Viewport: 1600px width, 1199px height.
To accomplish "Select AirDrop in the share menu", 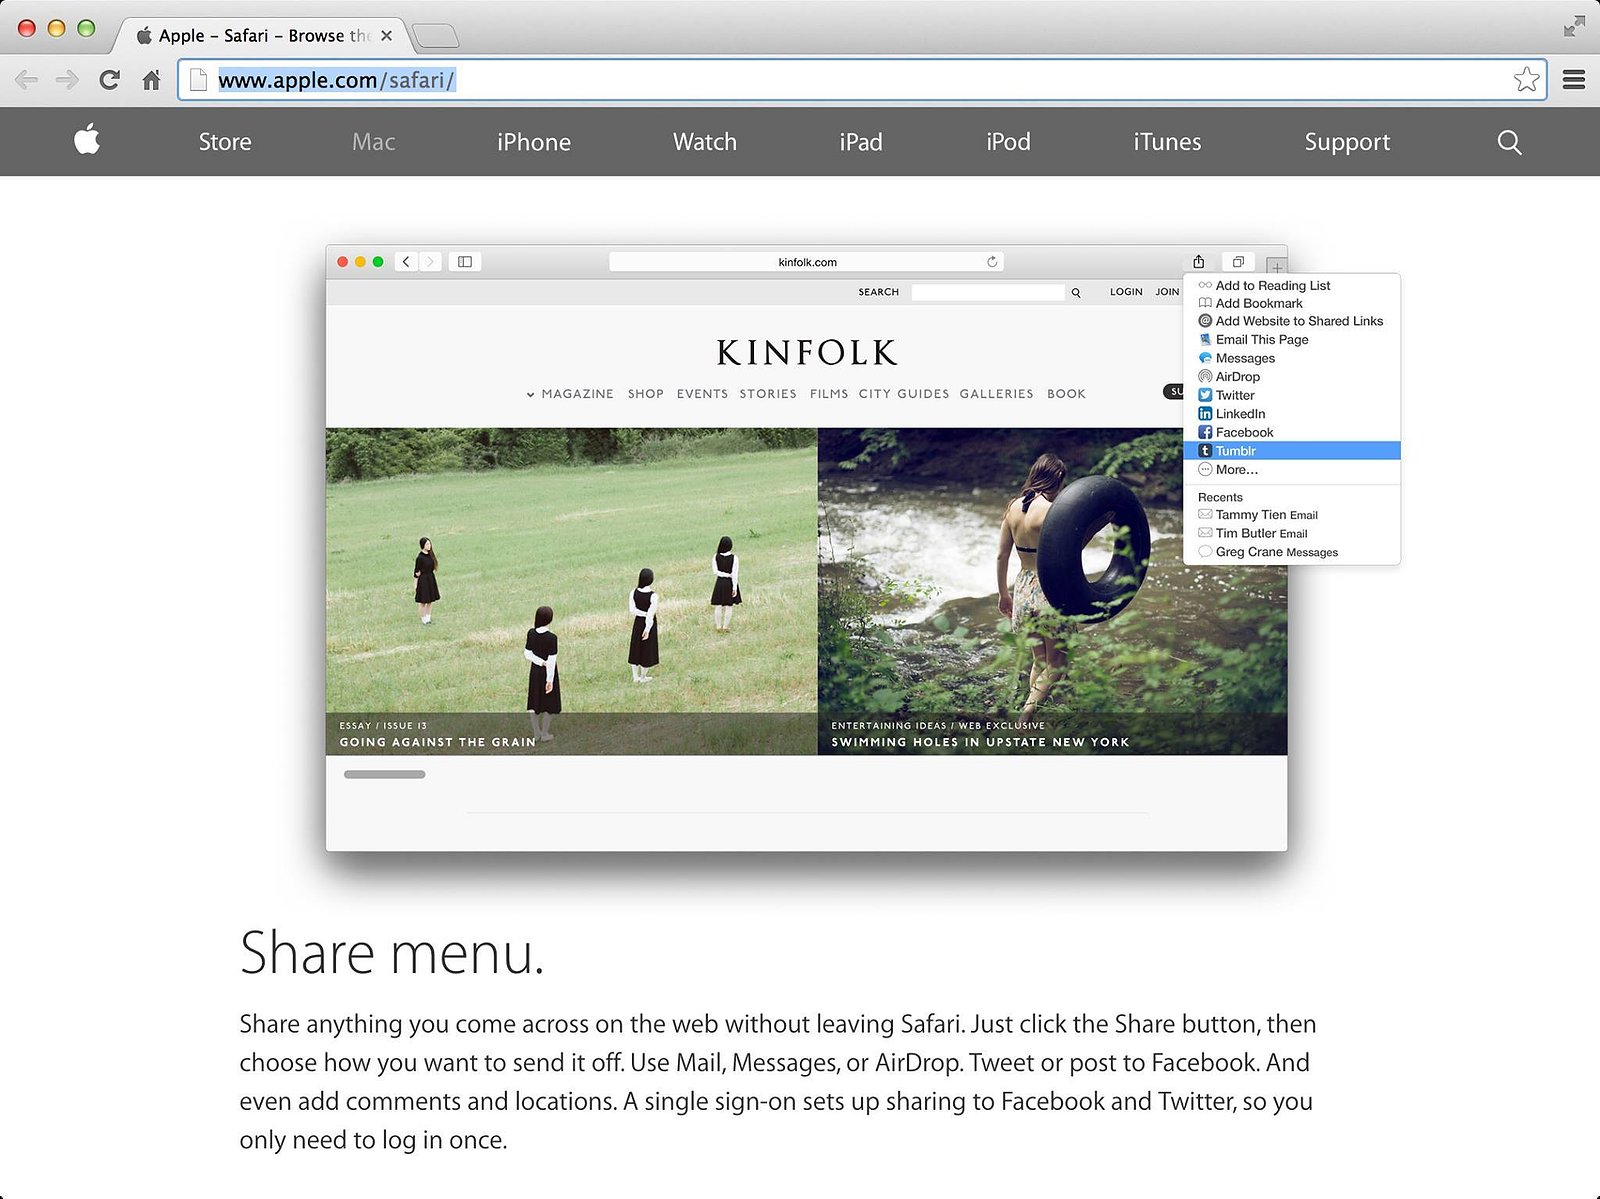I will (x=1291, y=377).
